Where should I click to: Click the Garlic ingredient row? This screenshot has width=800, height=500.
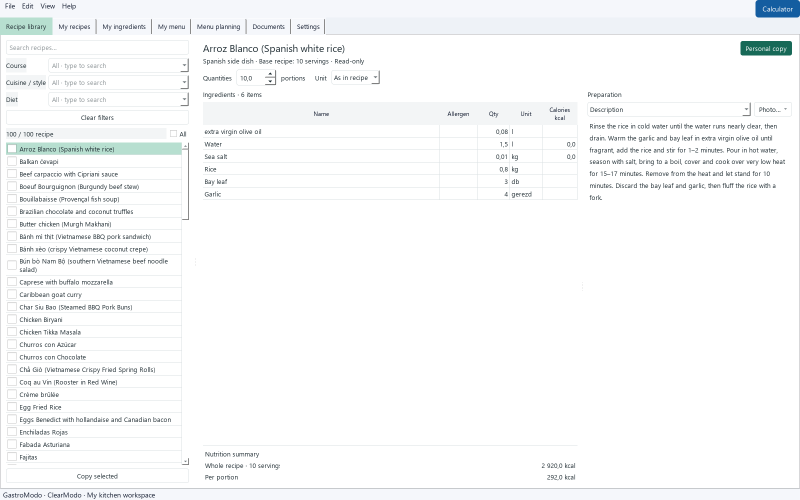coord(390,194)
